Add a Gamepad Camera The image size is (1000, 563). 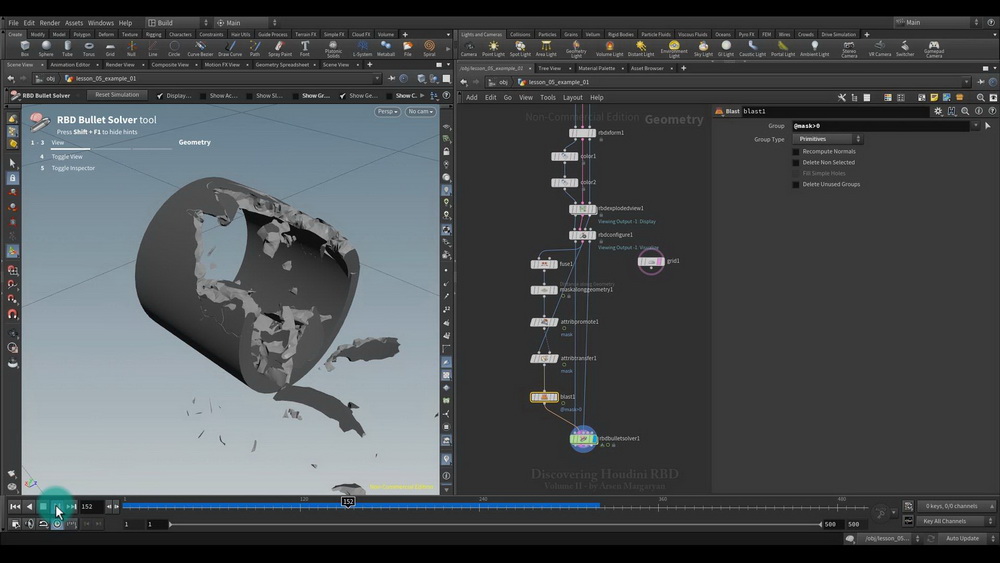click(x=934, y=49)
